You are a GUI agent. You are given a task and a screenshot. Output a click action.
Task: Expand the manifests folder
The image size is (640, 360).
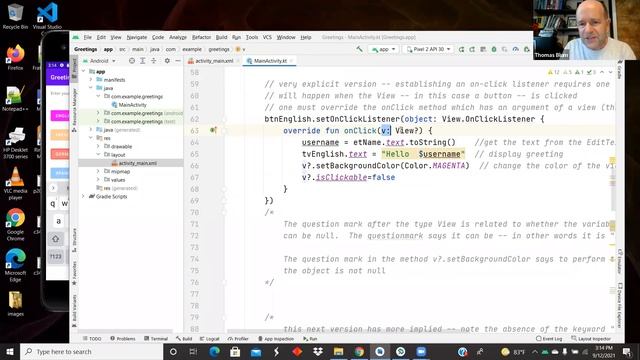coord(91,80)
